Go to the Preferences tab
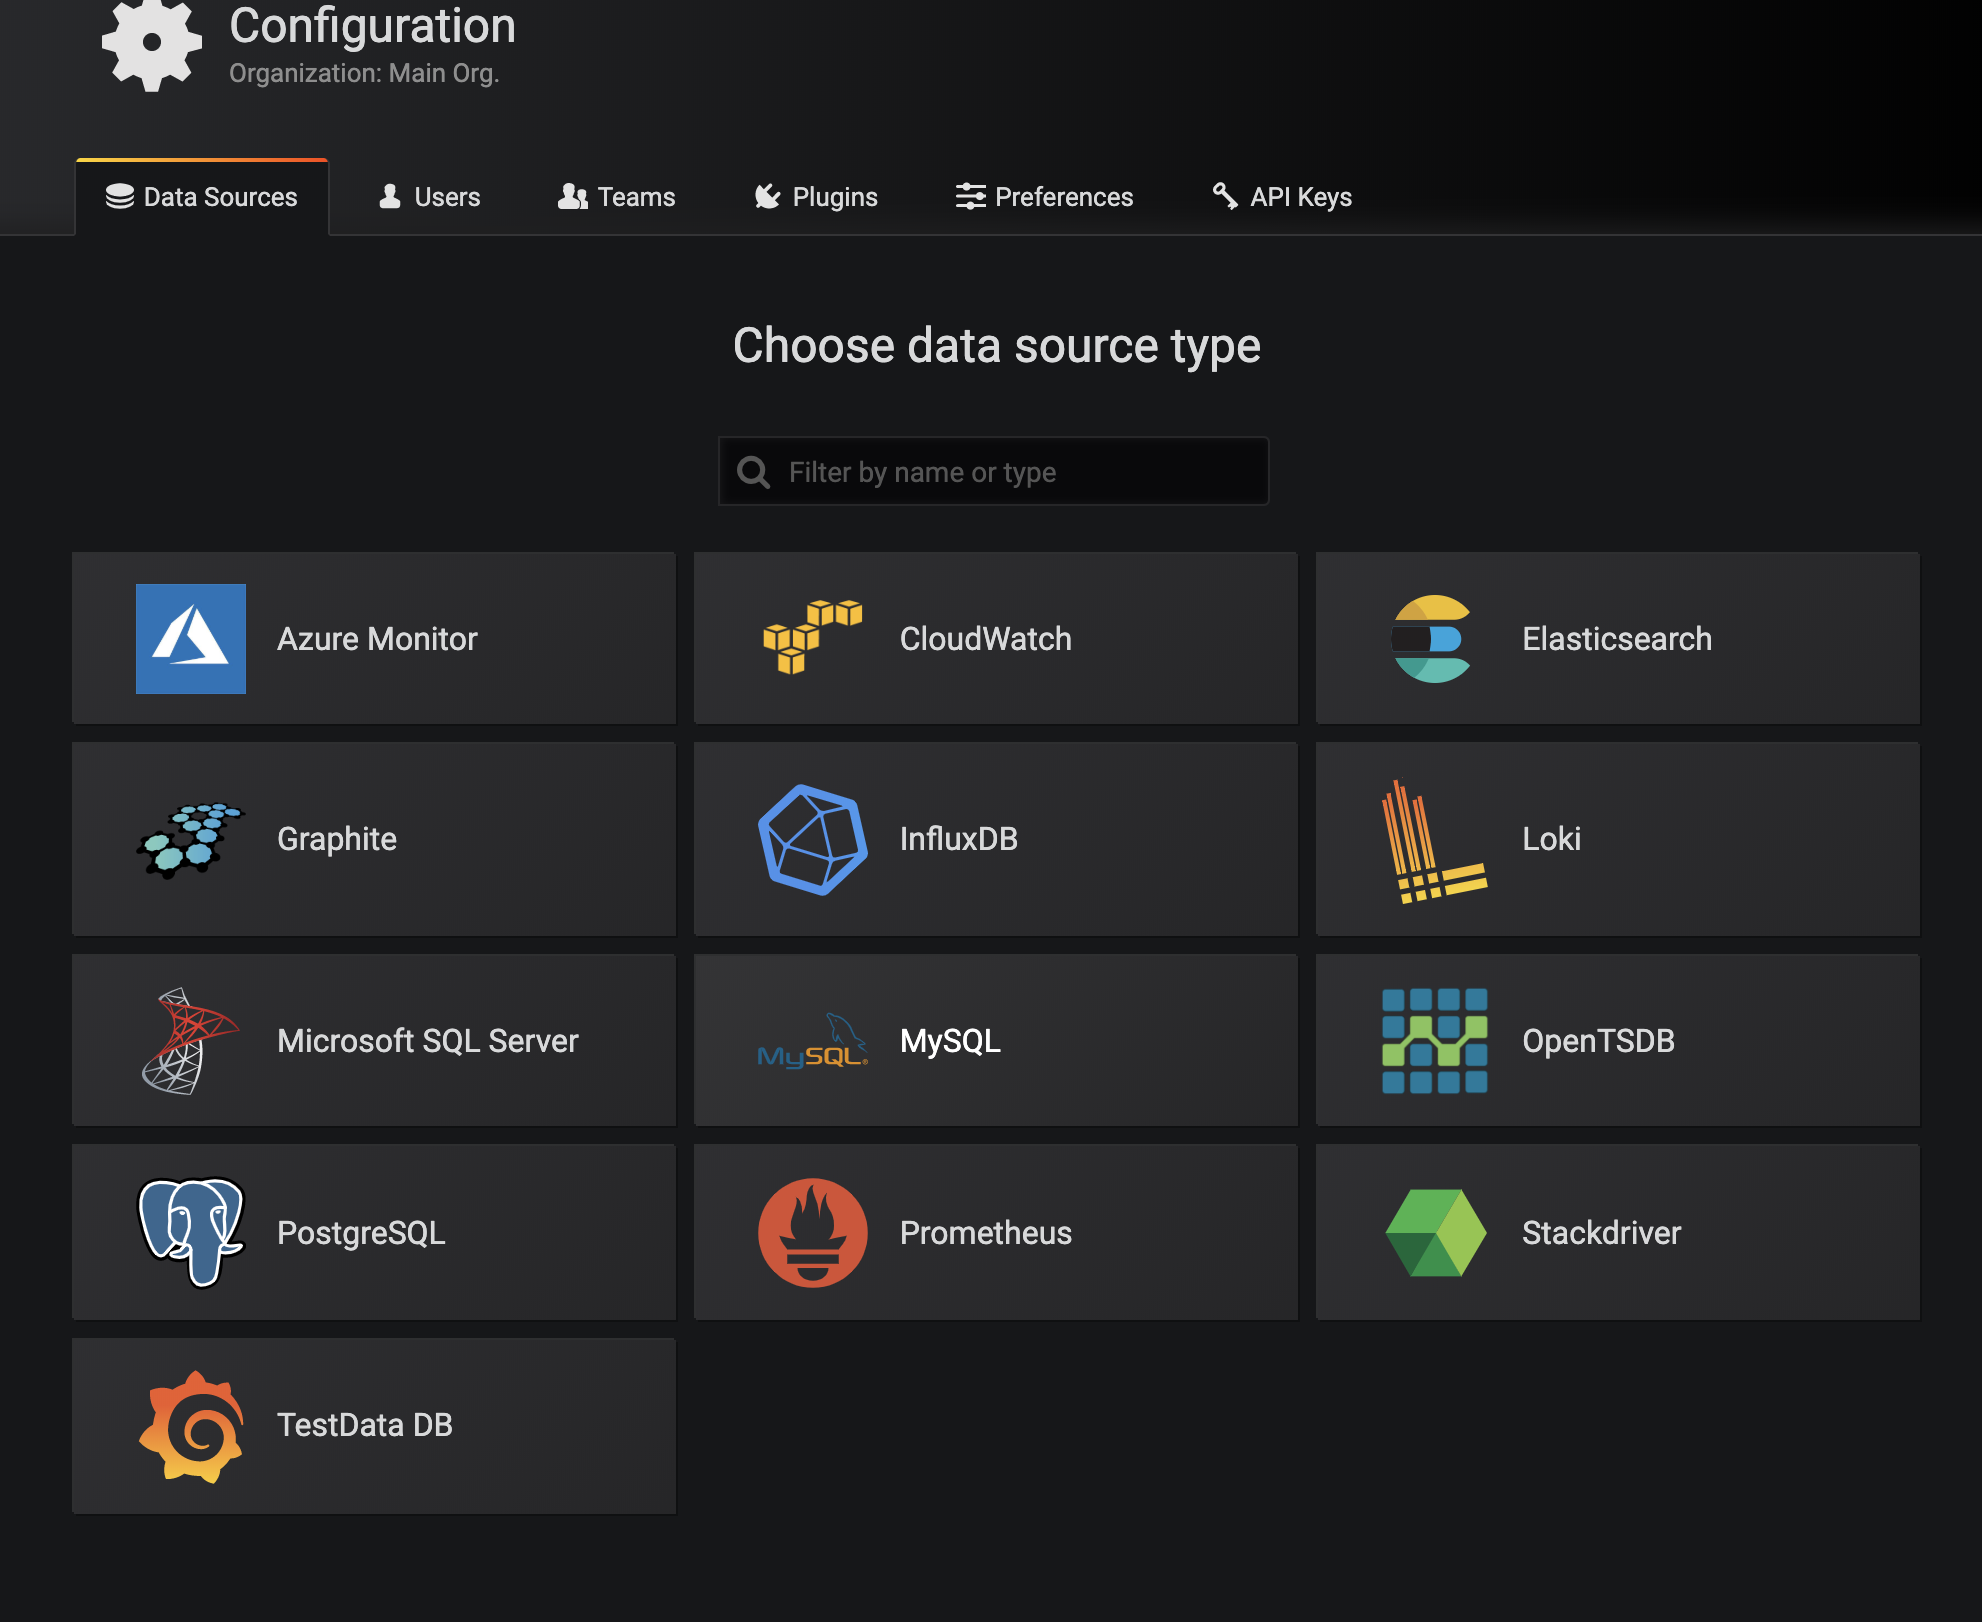This screenshot has height=1622, width=1982. [x=1044, y=197]
